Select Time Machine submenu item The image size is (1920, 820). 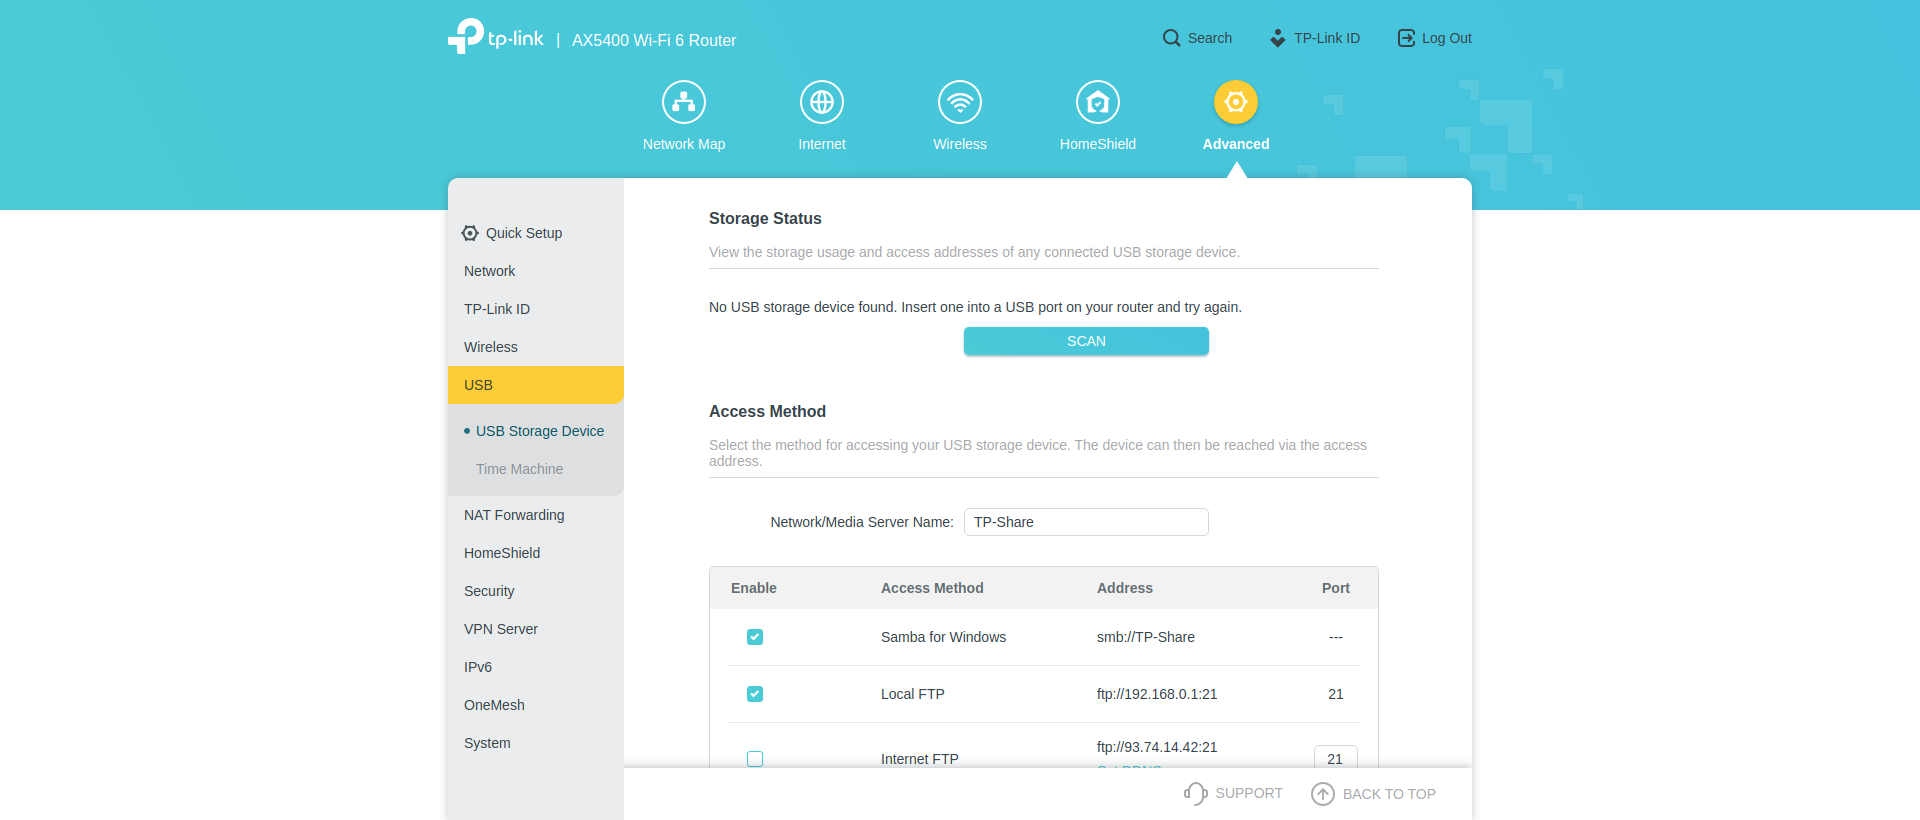(519, 469)
